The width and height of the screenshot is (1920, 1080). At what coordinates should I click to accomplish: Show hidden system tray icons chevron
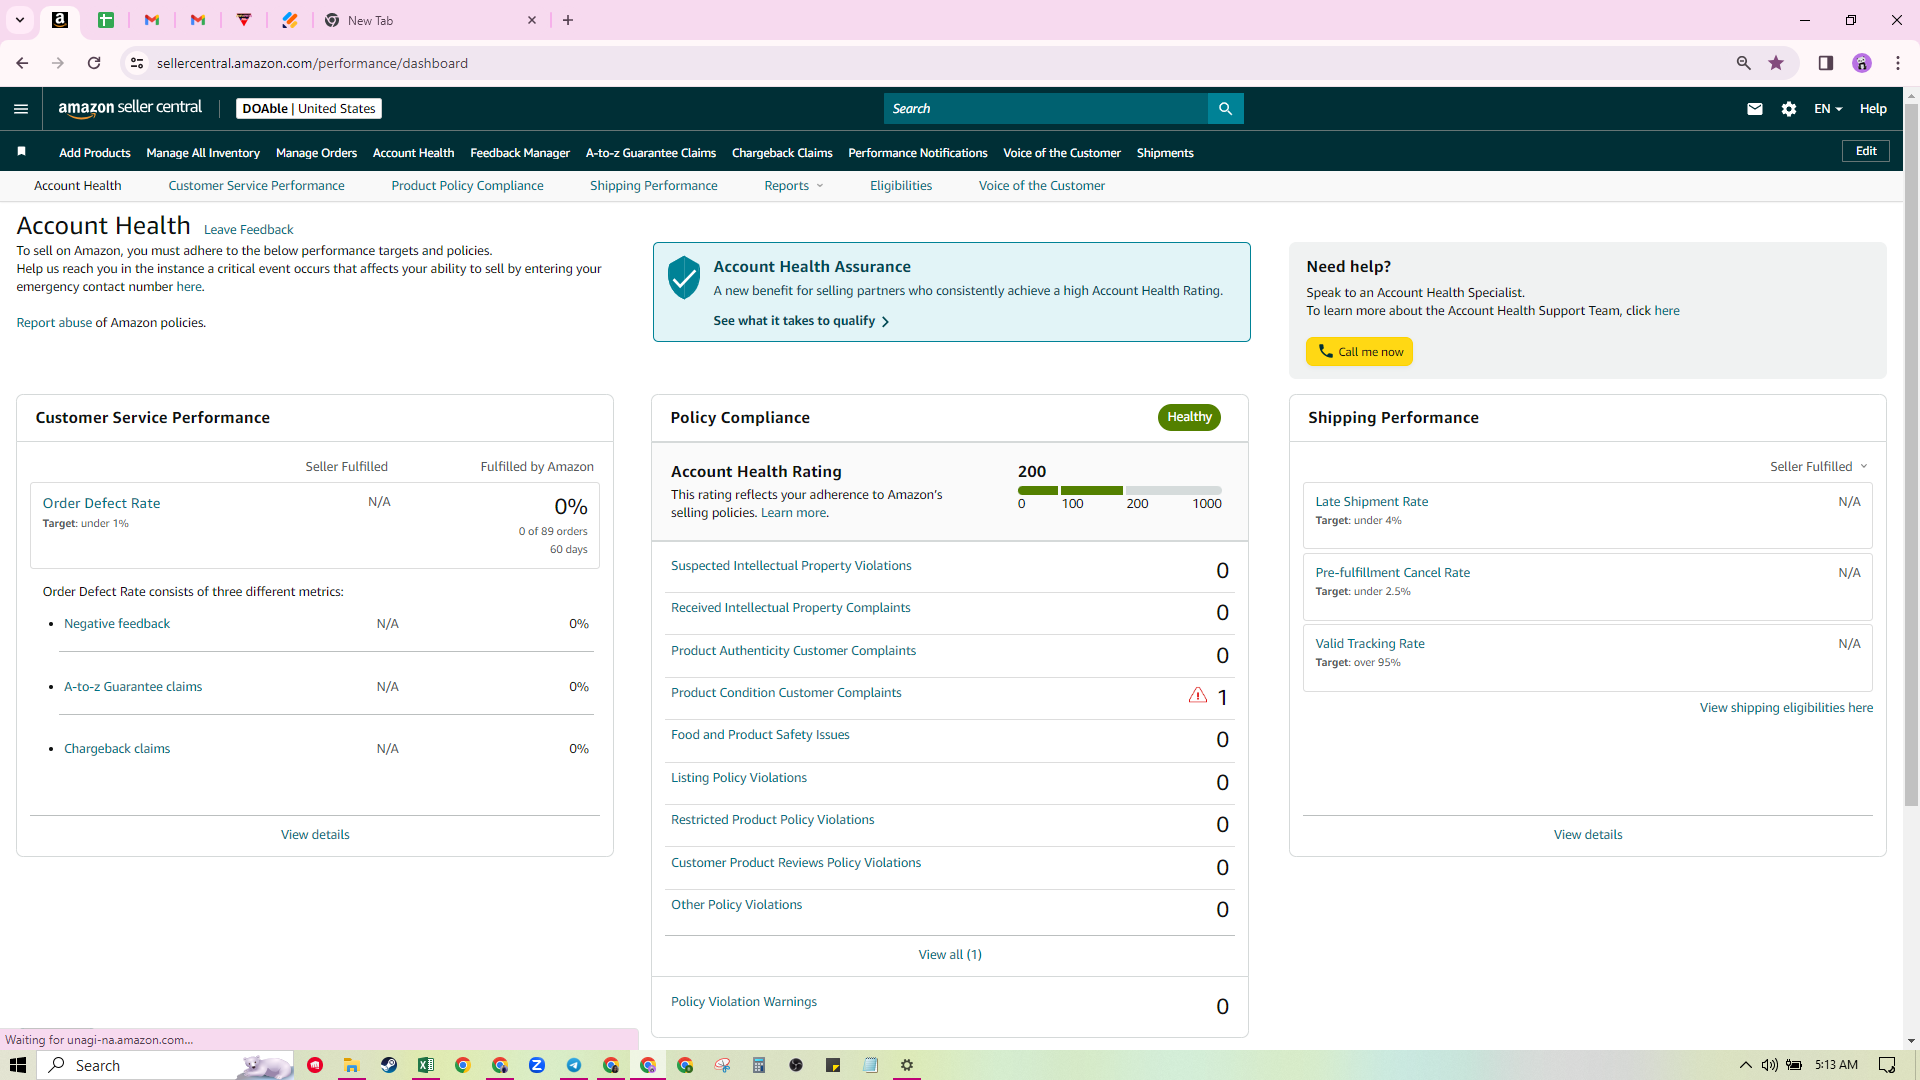pos(1745,1065)
